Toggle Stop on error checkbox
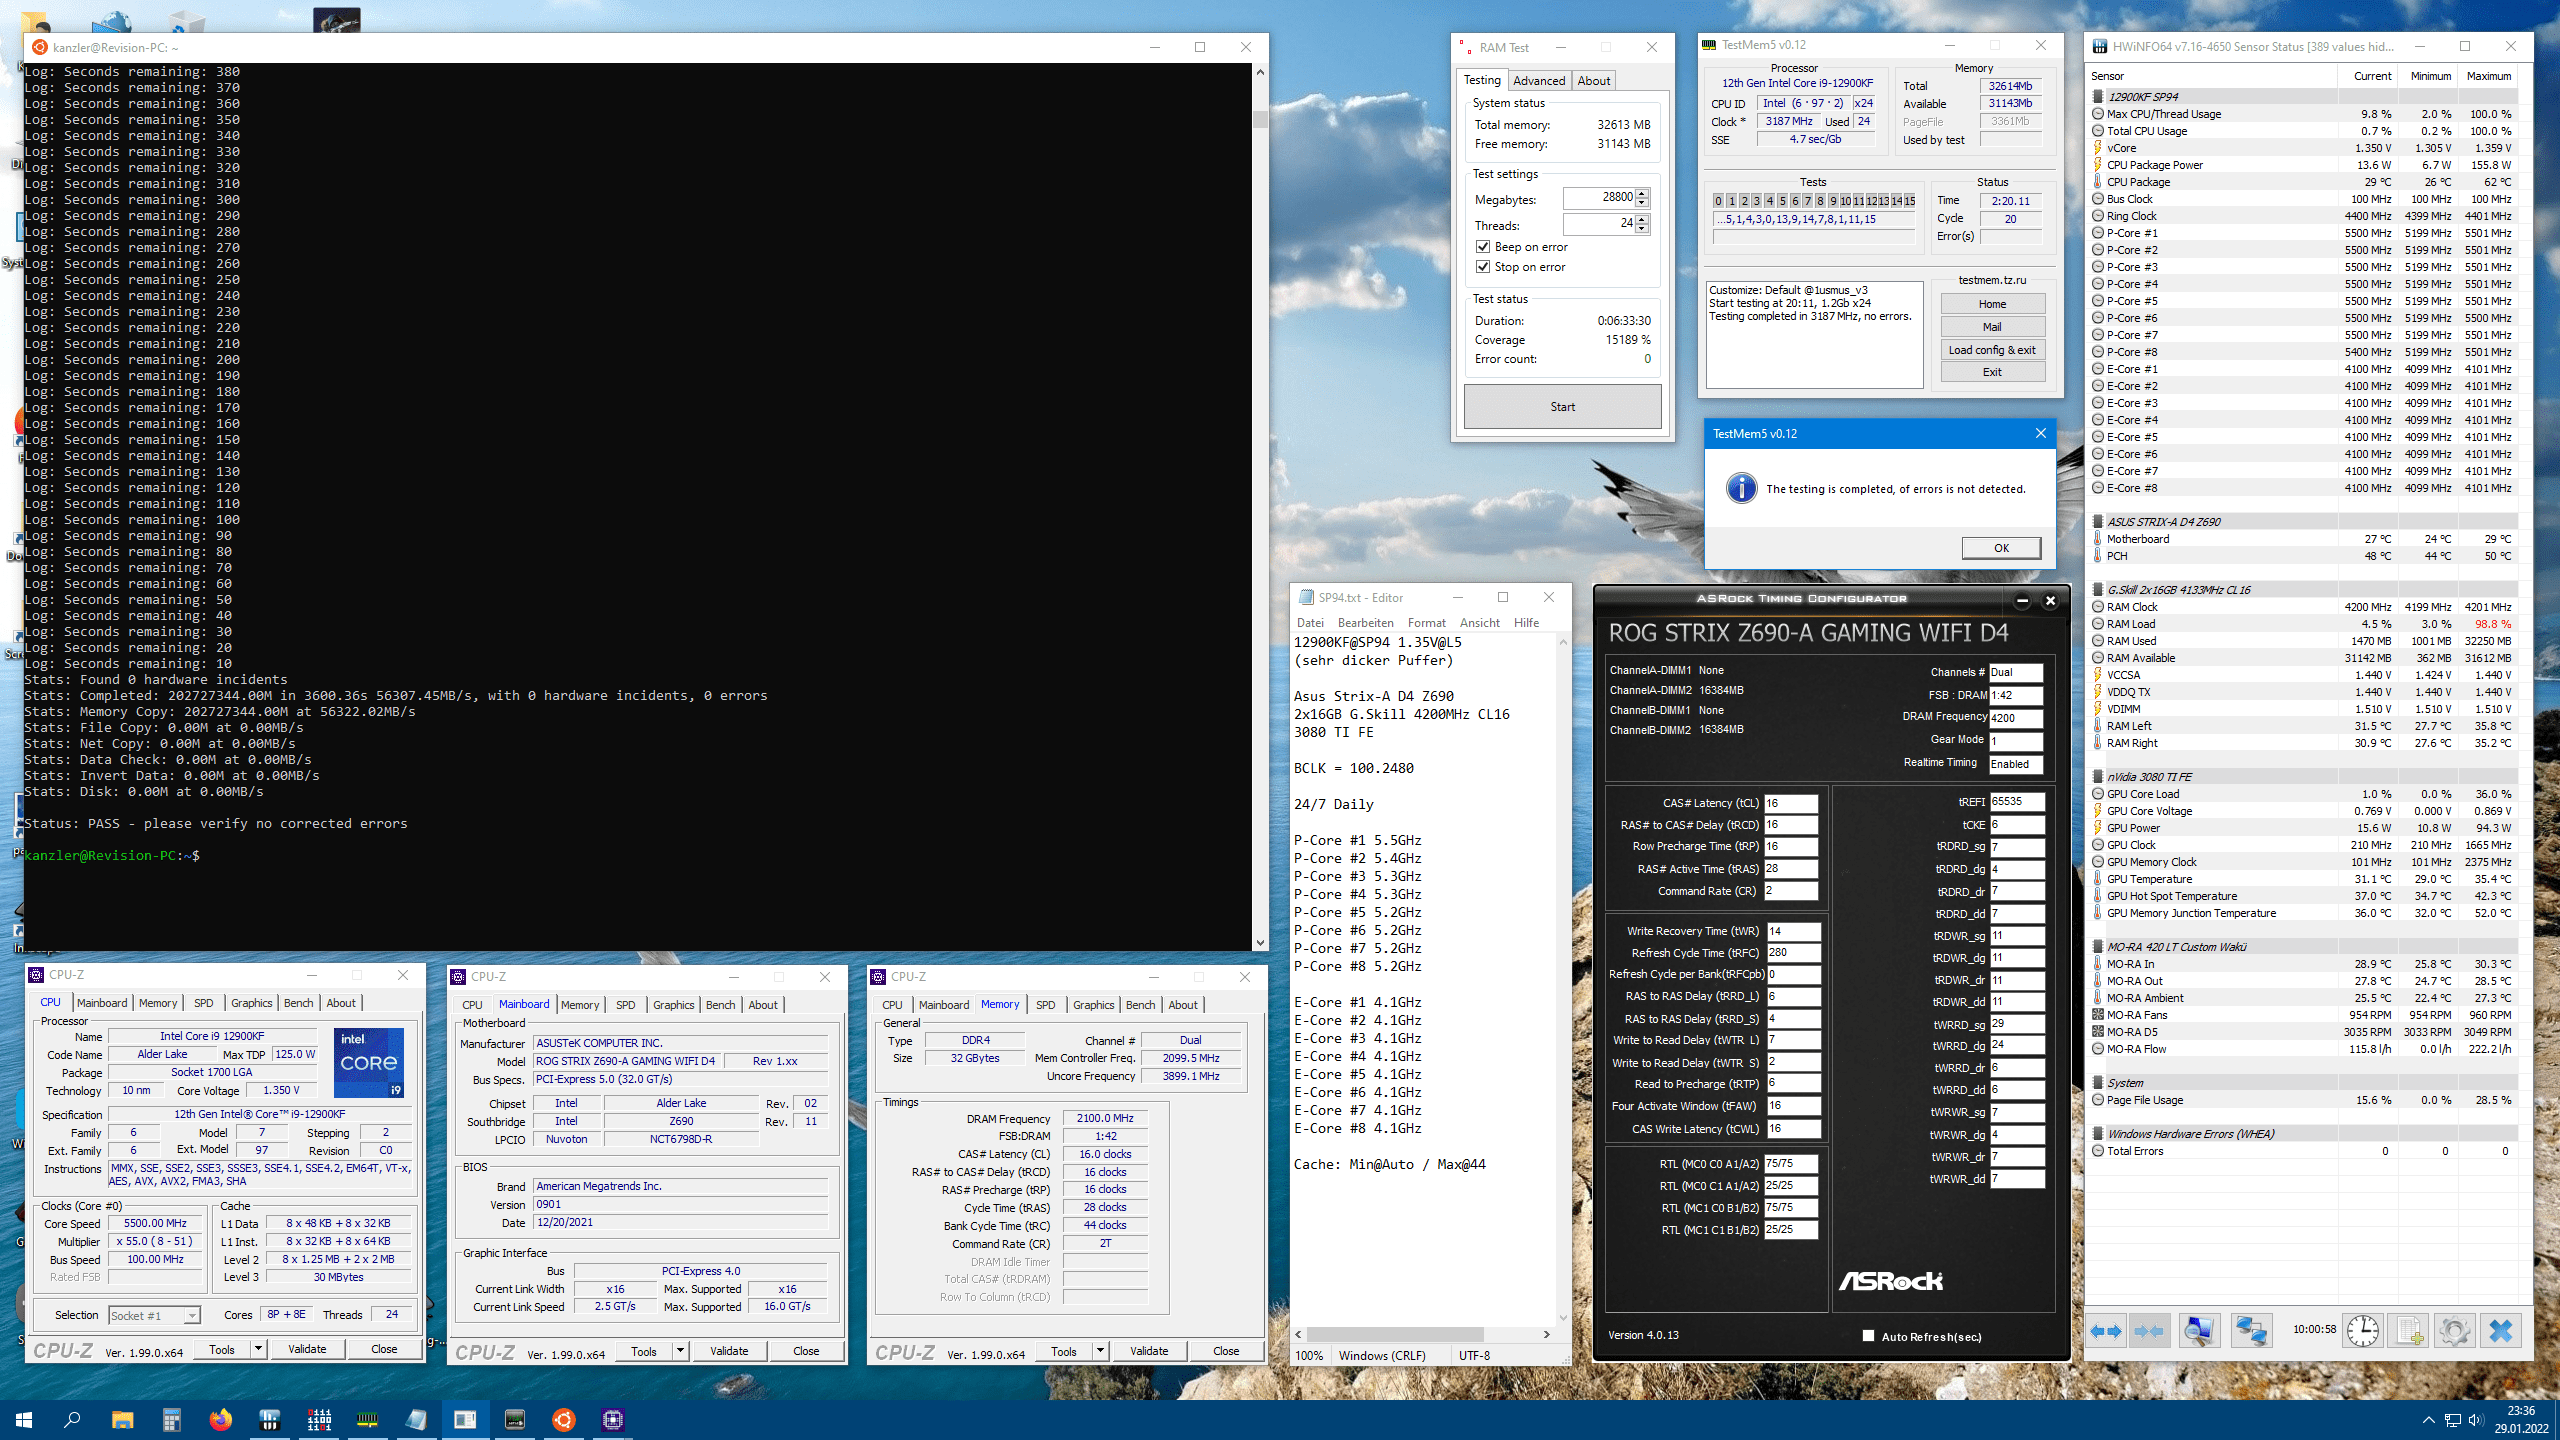Screen dimensions: 2560x1440 tap(1483, 267)
